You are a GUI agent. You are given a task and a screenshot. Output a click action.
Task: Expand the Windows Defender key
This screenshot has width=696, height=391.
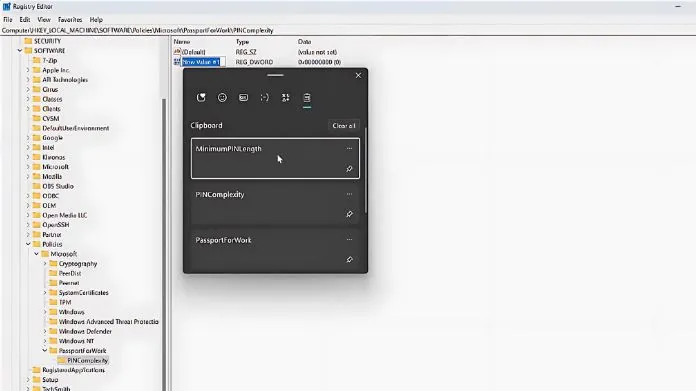[45, 332]
